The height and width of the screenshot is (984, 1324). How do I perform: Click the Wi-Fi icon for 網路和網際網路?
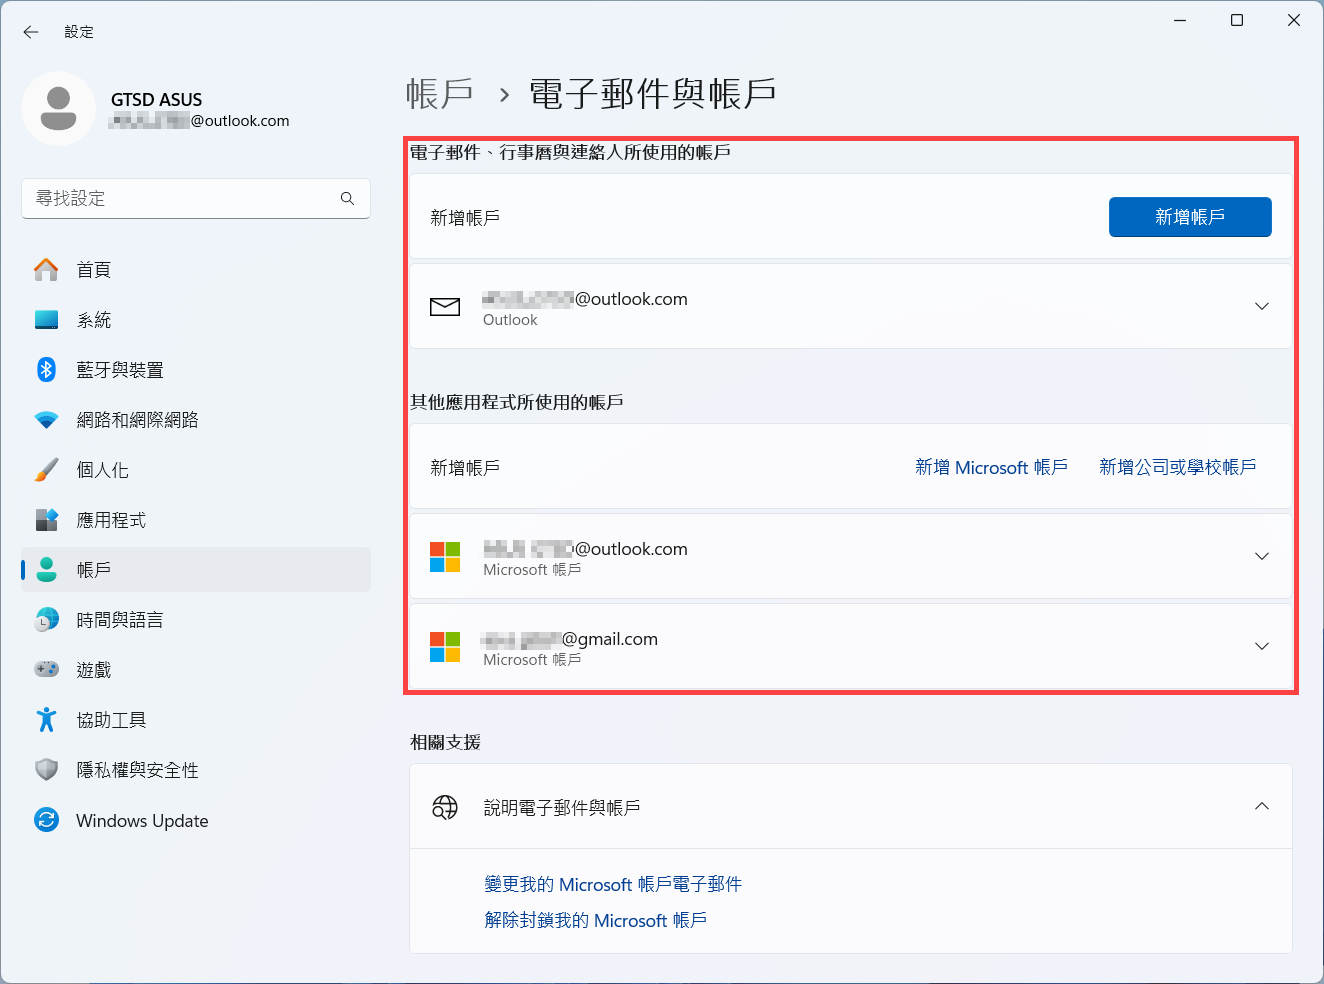(46, 420)
